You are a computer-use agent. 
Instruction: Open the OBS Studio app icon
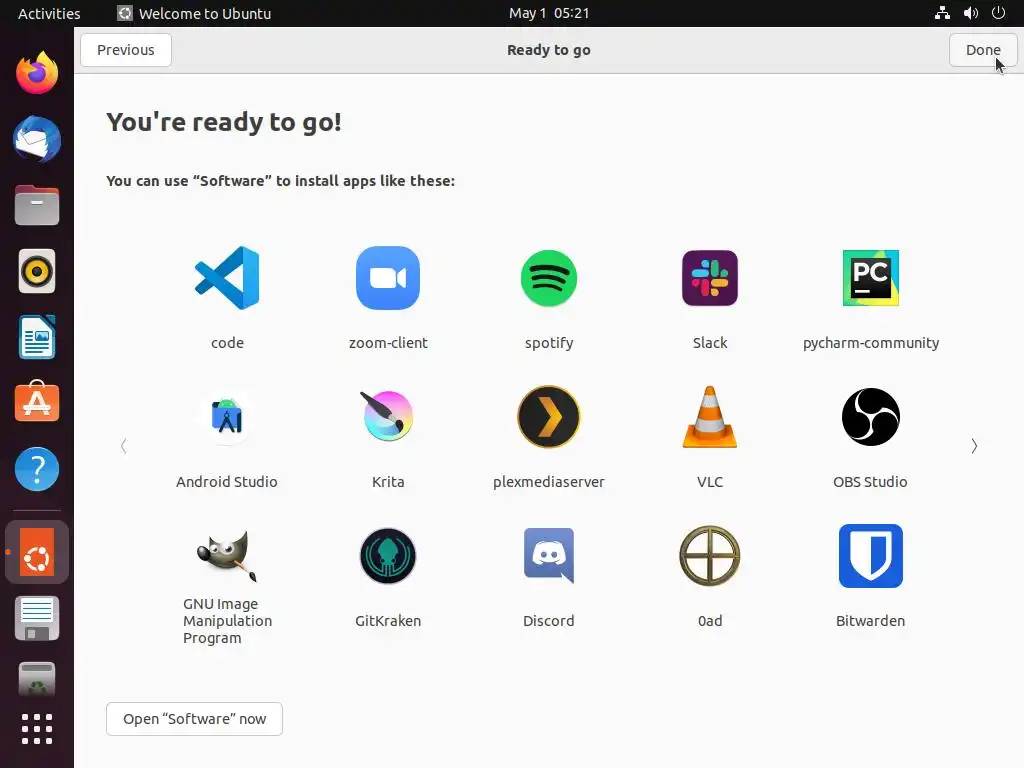pos(871,417)
